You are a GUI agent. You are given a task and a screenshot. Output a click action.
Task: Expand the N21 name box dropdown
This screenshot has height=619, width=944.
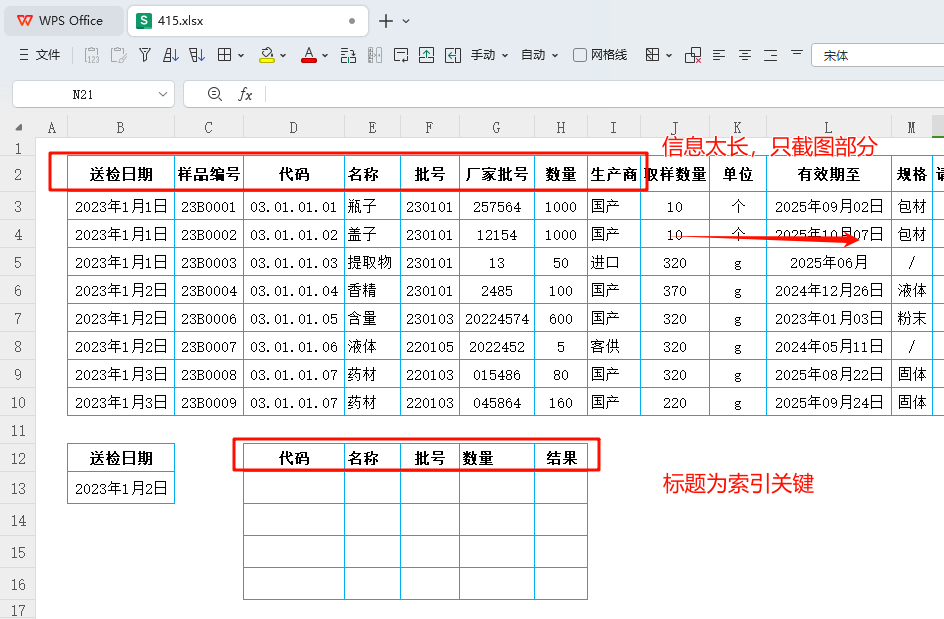pos(163,95)
